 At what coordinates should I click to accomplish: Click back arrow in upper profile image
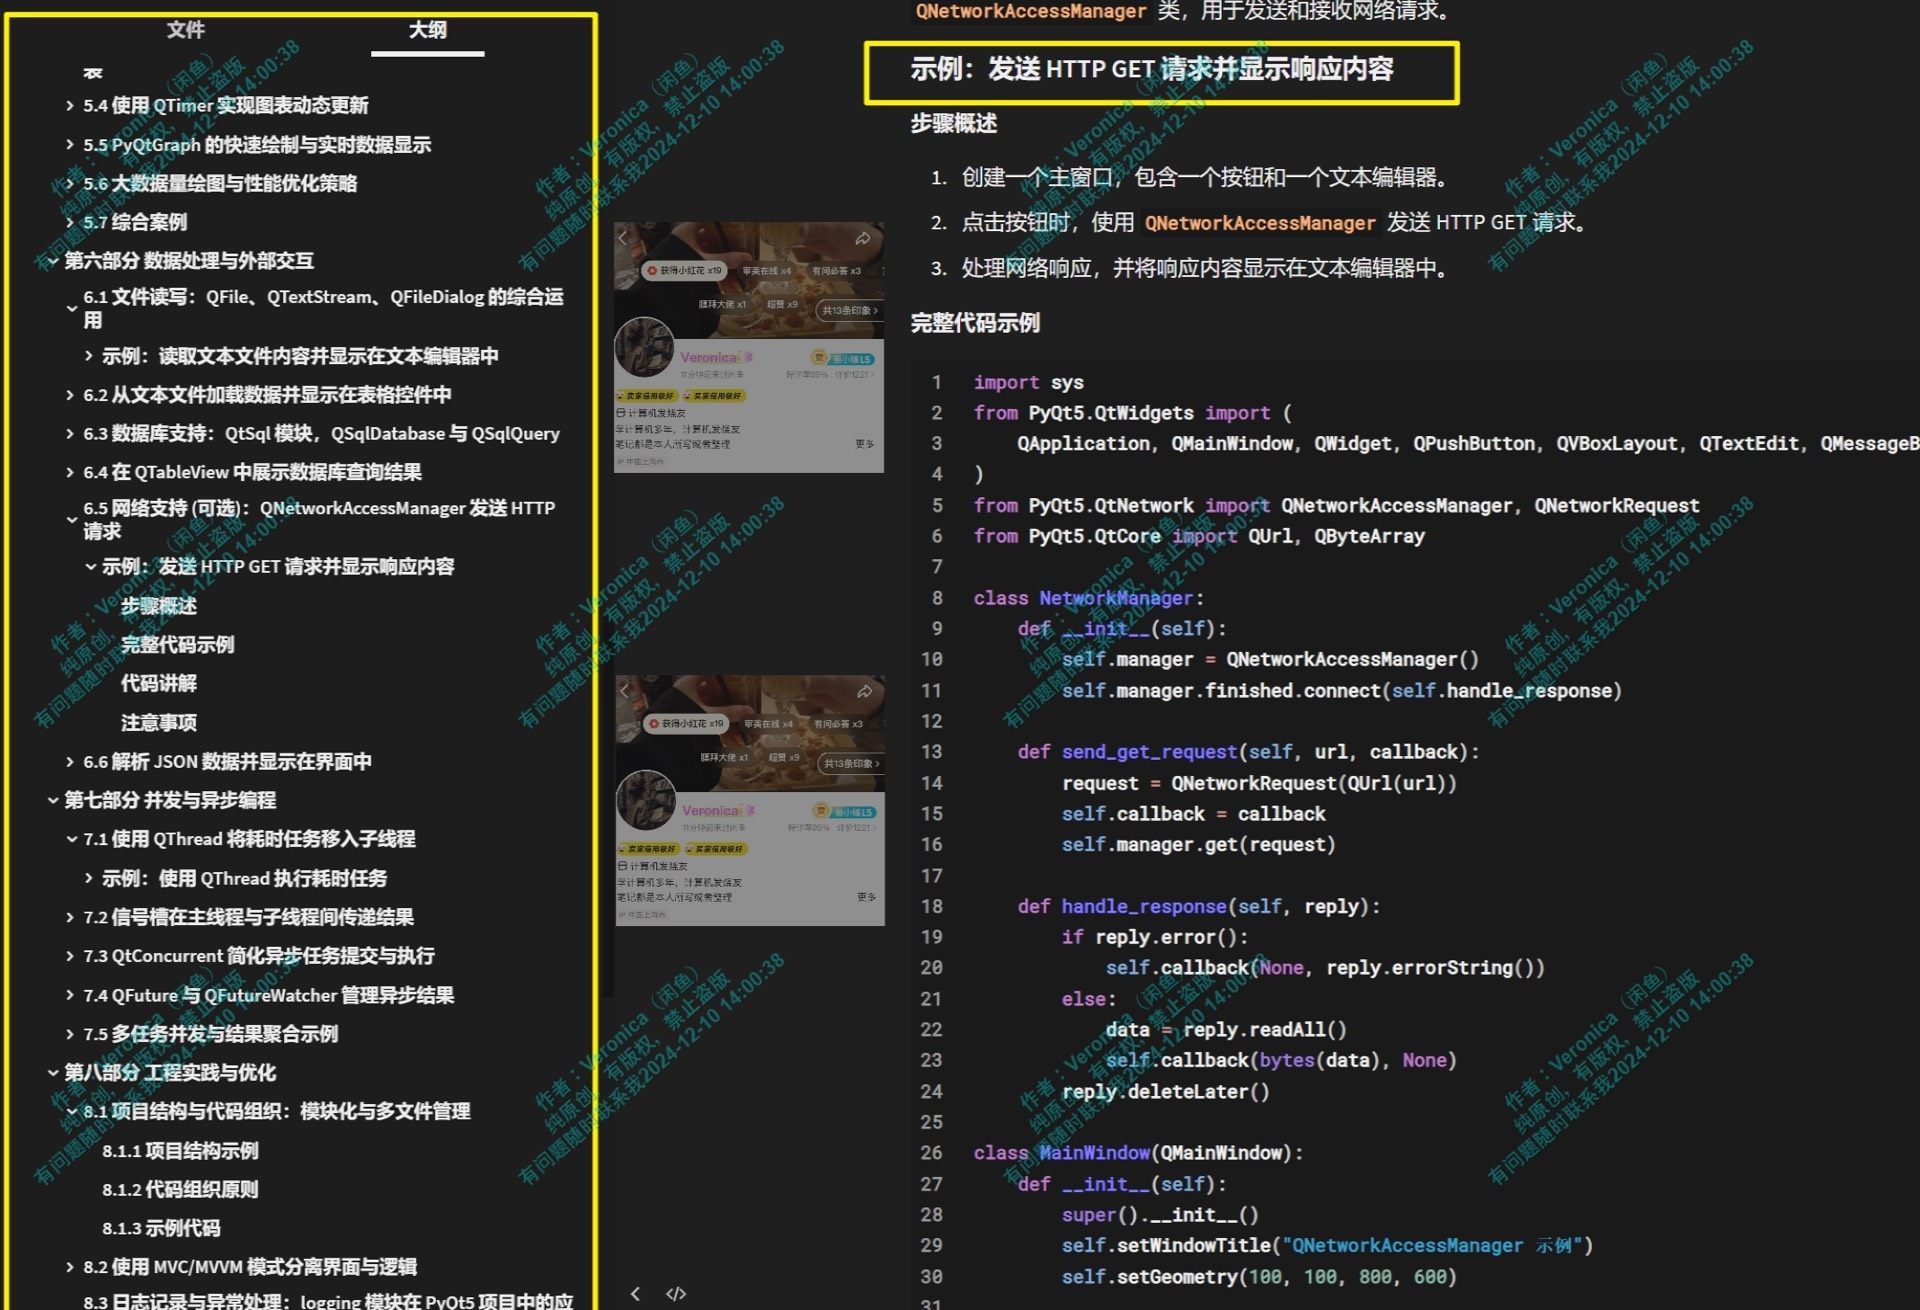tap(623, 238)
